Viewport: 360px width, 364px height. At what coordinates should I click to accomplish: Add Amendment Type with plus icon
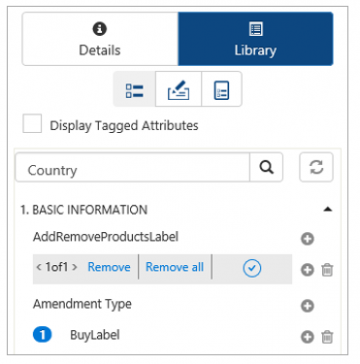307,306
